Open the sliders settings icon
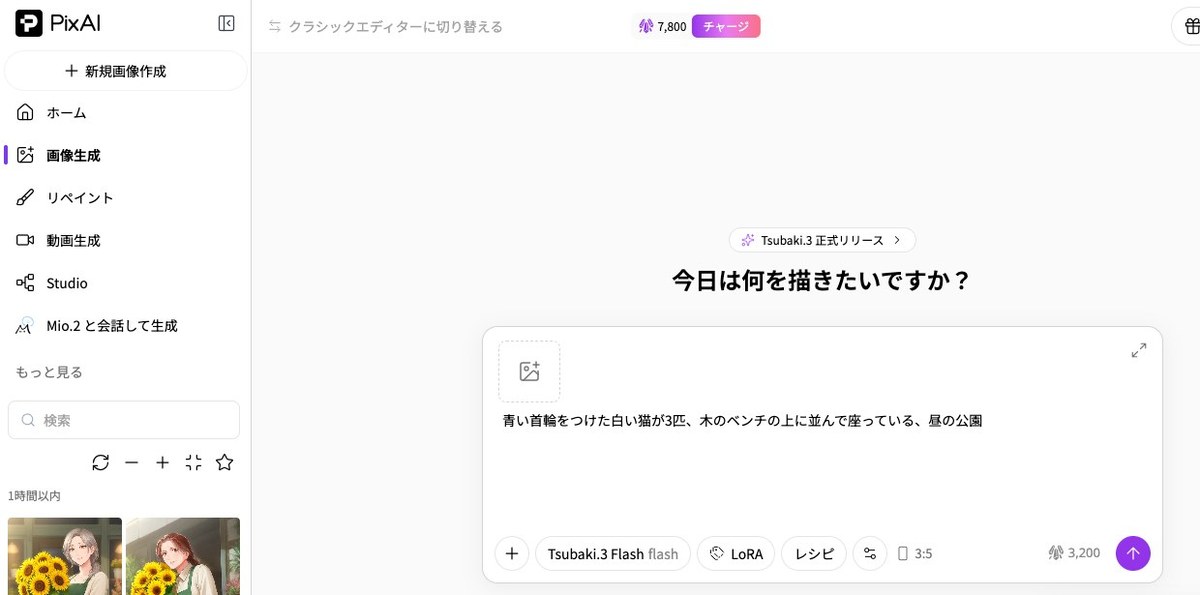This screenshot has height=595, width=1200. coord(870,553)
